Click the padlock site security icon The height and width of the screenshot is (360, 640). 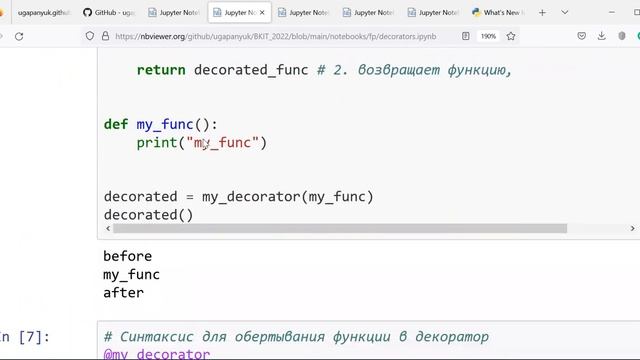[x=105, y=36]
